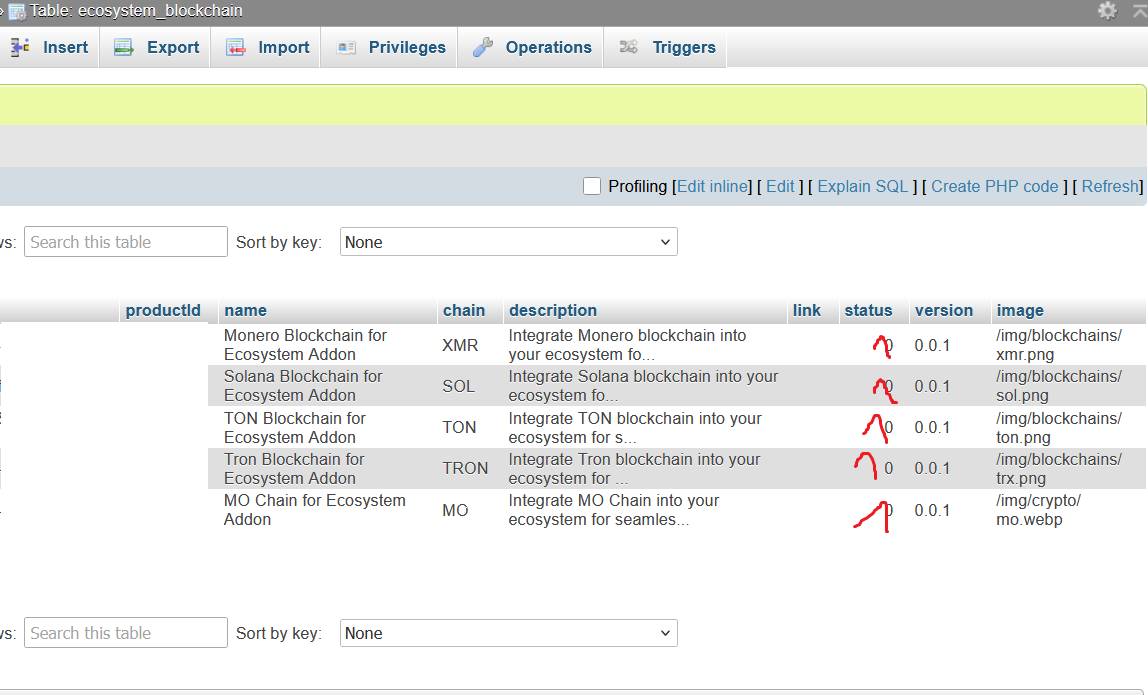Image resolution: width=1148 pixels, height=695 pixels.
Task: Click the Triggers tab icon
Action: 629,47
